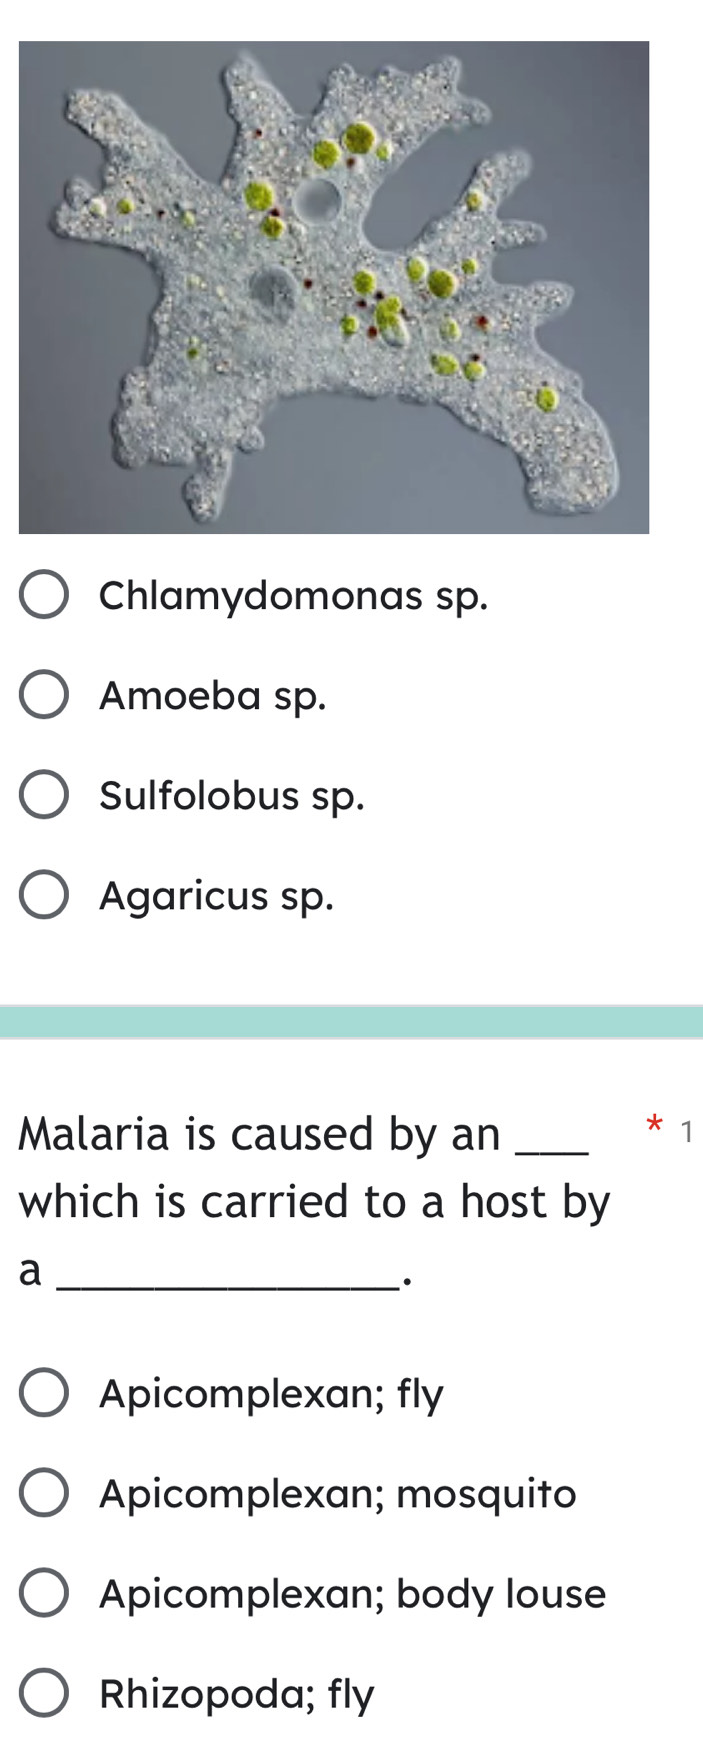Click the 'Sulfolobus sp.' option label
The height and width of the screenshot is (1742, 703).
pos(232,796)
